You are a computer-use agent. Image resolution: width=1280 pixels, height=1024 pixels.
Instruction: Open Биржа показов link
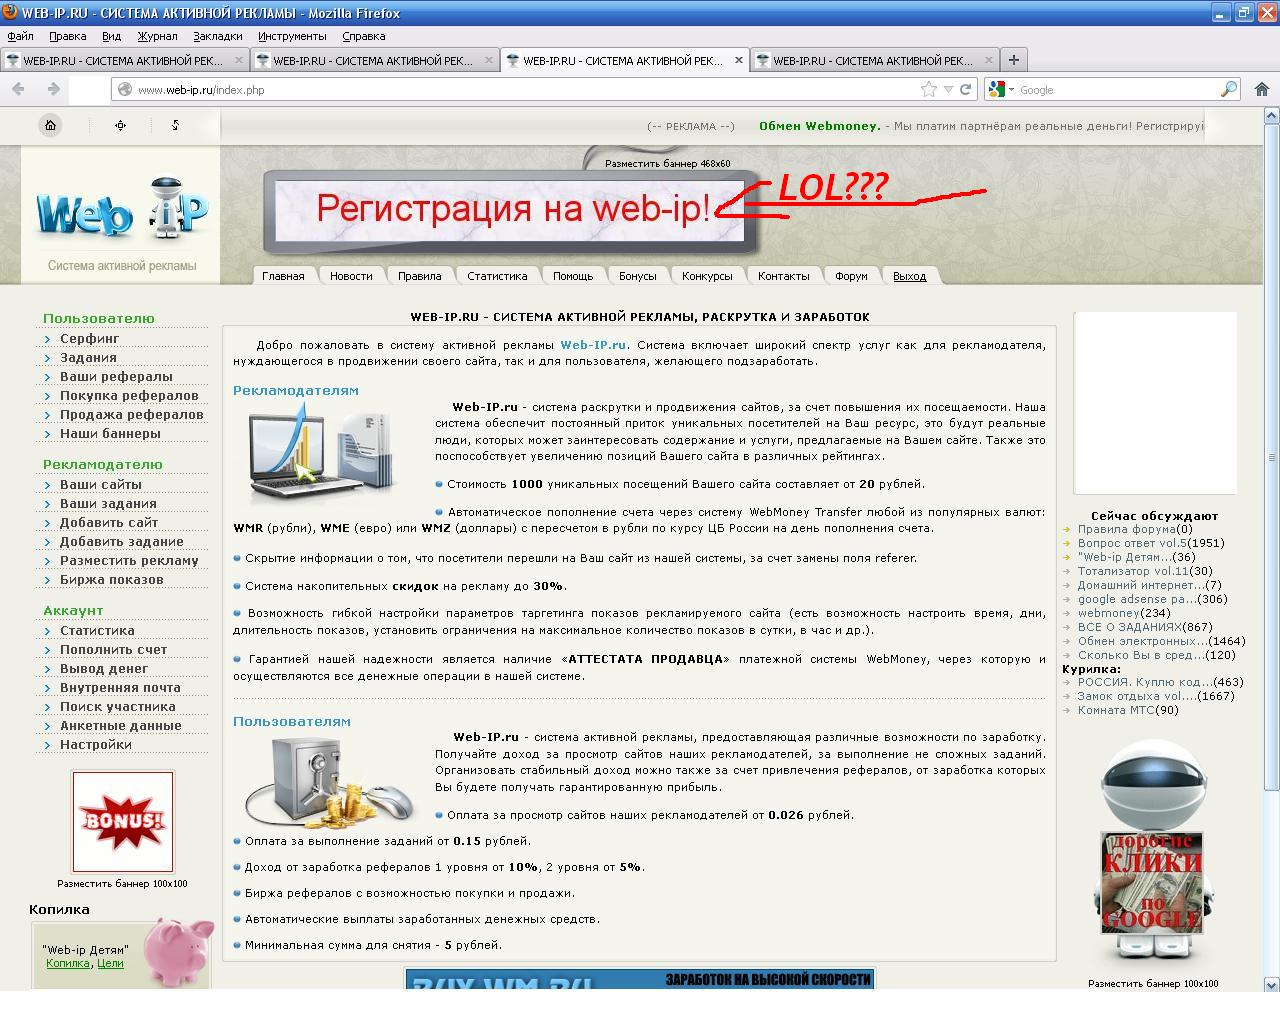click(x=111, y=580)
